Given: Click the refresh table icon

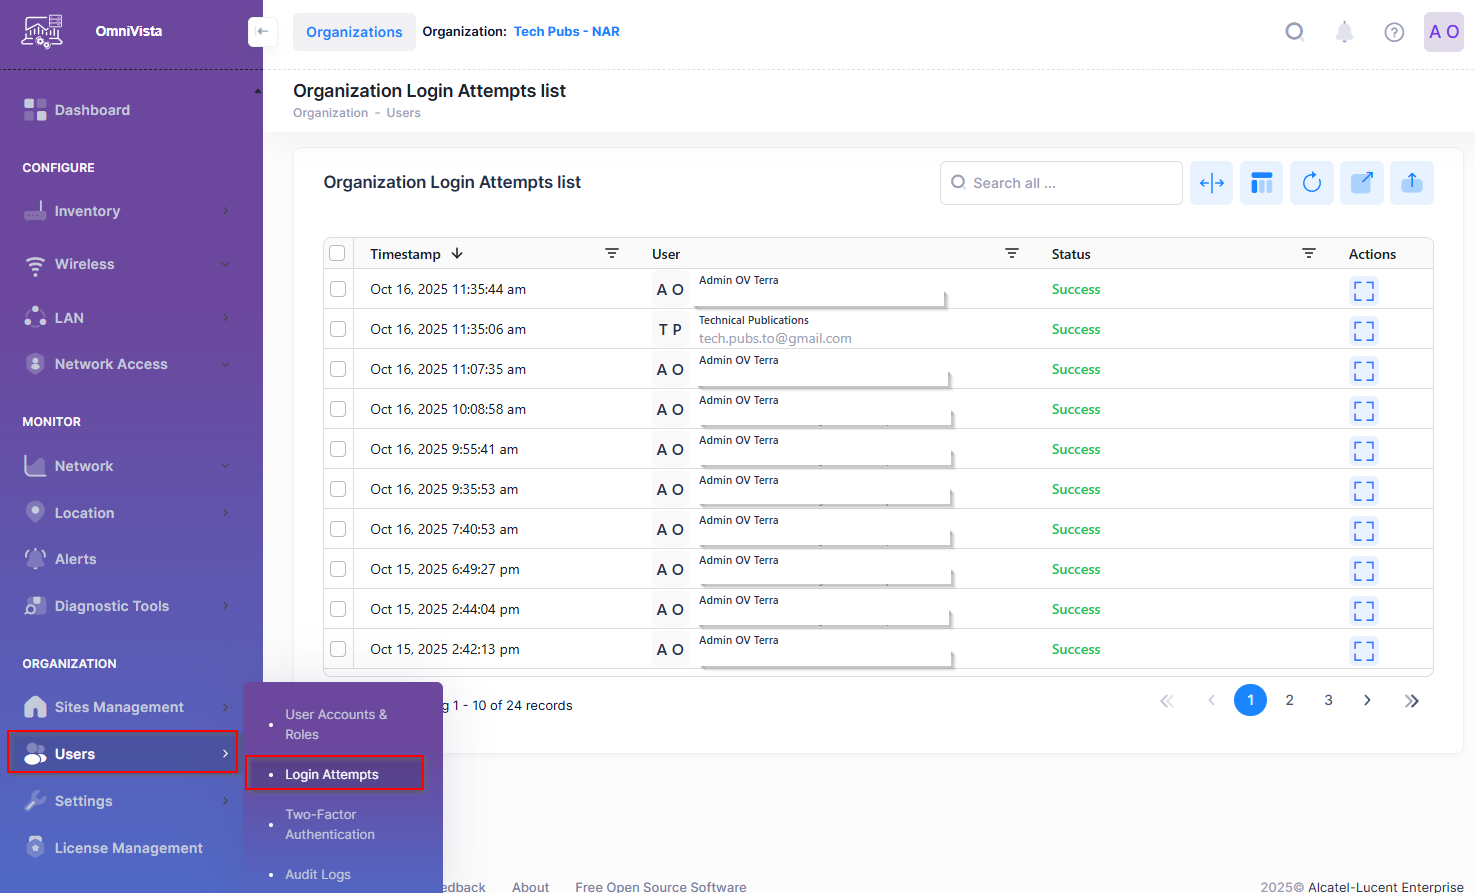Looking at the screenshot, I should 1311,183.
